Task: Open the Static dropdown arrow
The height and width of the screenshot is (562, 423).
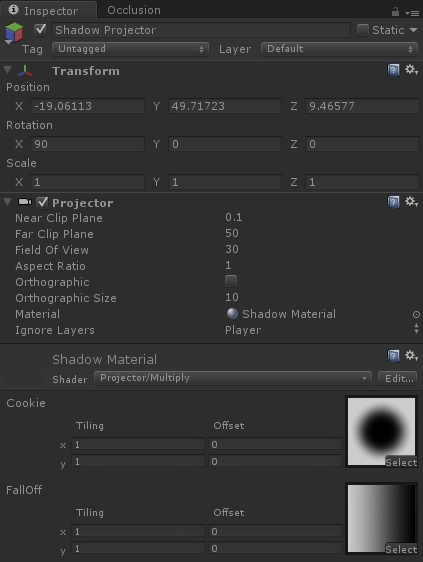Action: click(x=413, y=30)
